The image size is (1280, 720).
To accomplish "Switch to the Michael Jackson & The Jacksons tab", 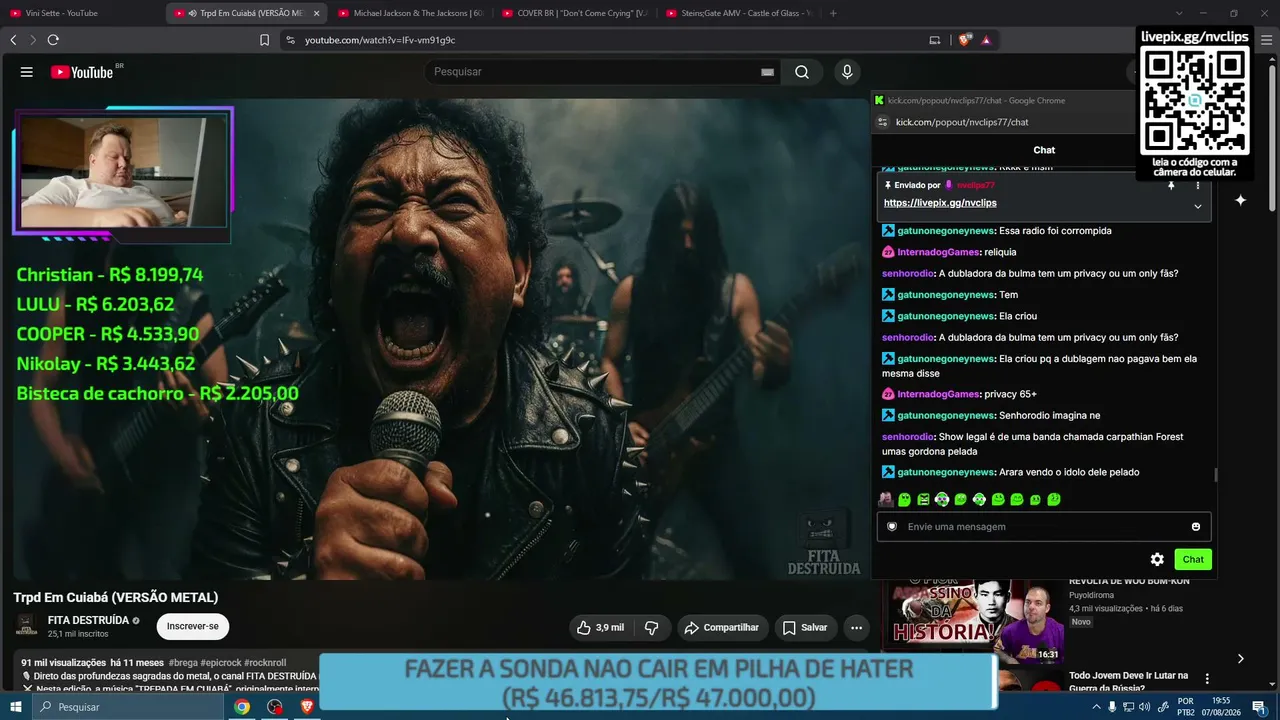I will point(410,13).
